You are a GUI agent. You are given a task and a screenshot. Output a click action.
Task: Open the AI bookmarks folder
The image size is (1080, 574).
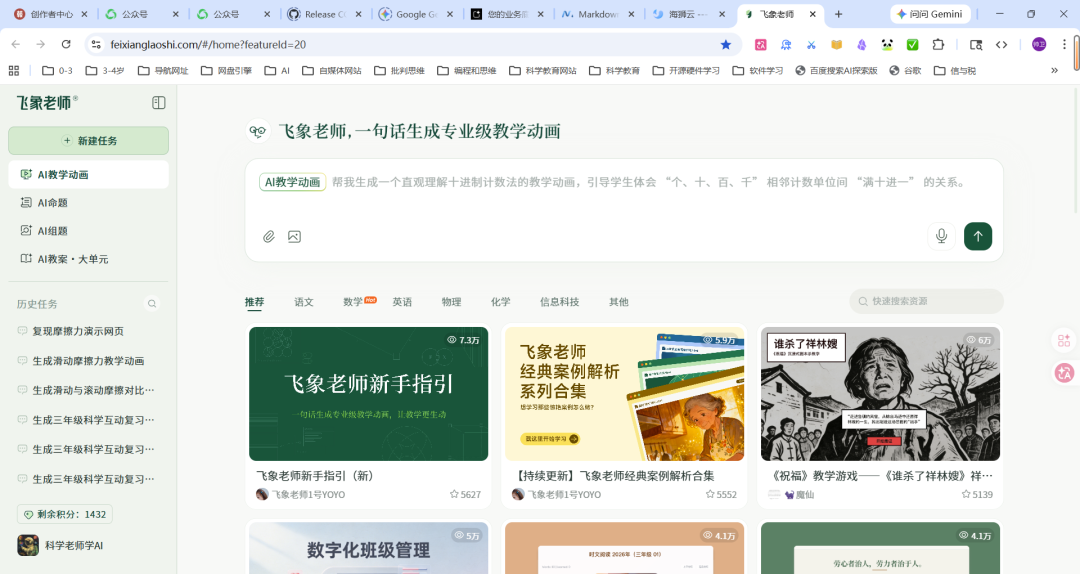[278, 70]
